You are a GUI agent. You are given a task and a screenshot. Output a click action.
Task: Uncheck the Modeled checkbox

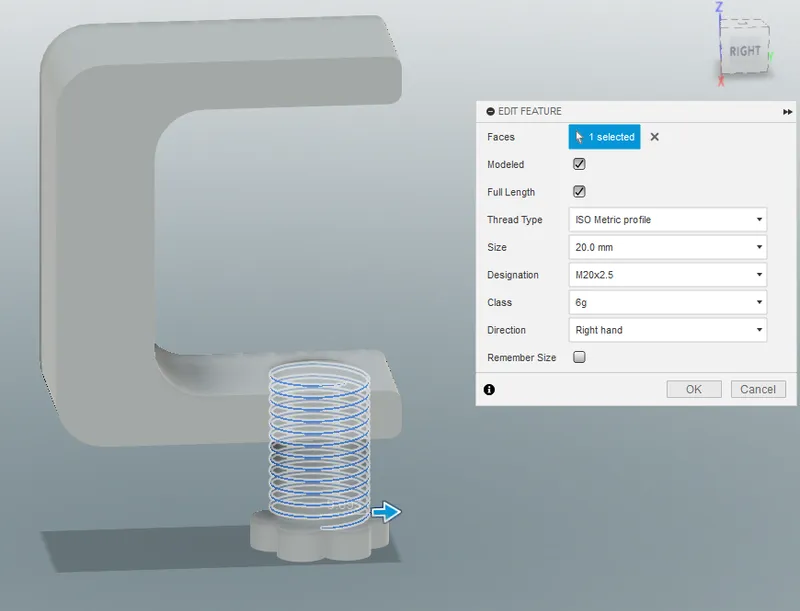pyautogui.click(x=579, y=164)
